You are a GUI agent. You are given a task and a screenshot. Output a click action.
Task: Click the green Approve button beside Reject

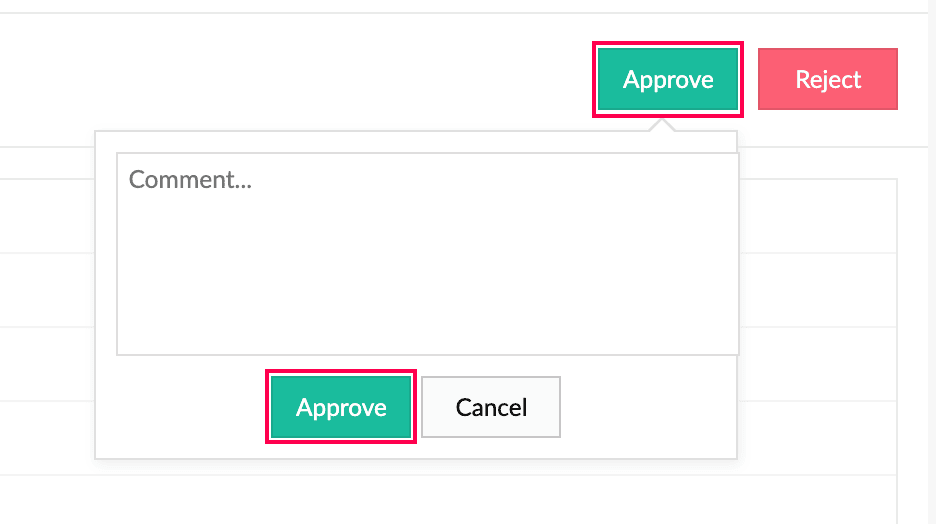[x=667, y=79]
